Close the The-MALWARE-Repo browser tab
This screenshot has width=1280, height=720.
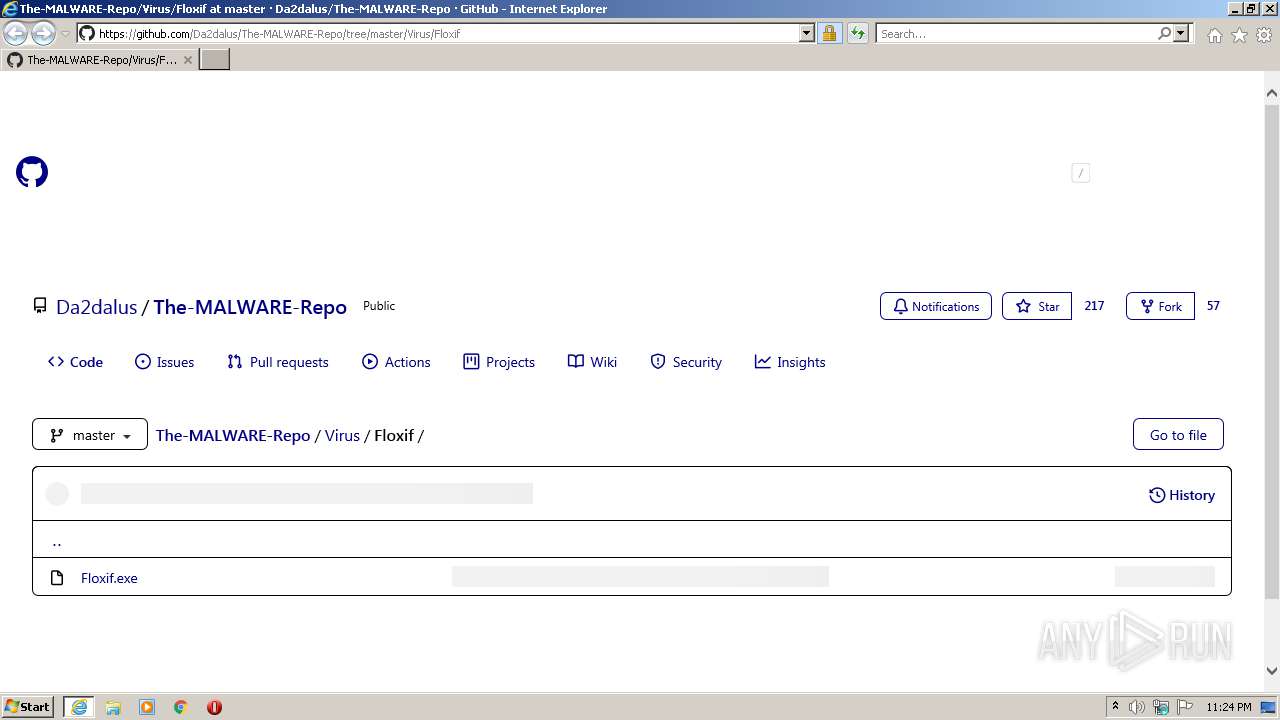(x=187, y=60)
